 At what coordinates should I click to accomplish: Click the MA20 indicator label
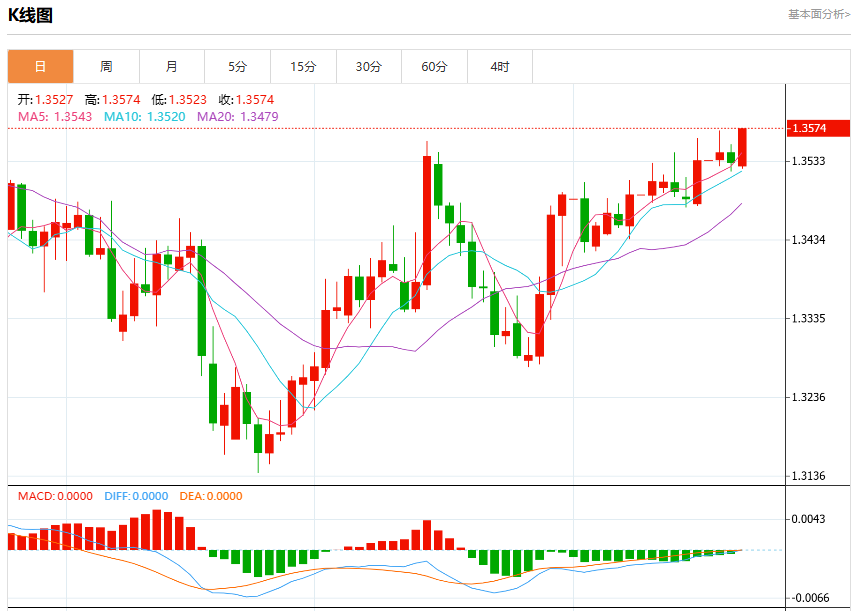[238, 116]
